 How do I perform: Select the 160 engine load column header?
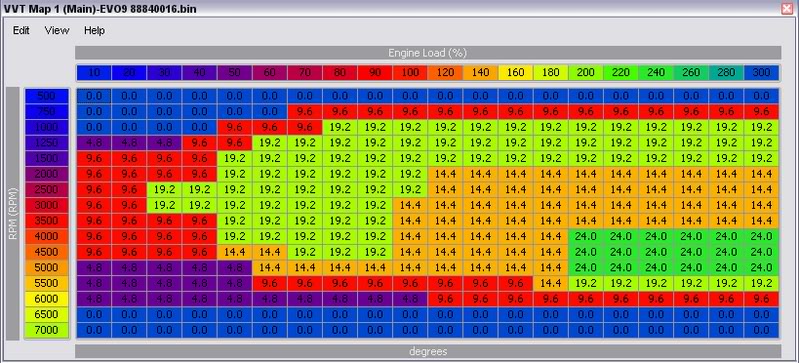coord(516,72)
